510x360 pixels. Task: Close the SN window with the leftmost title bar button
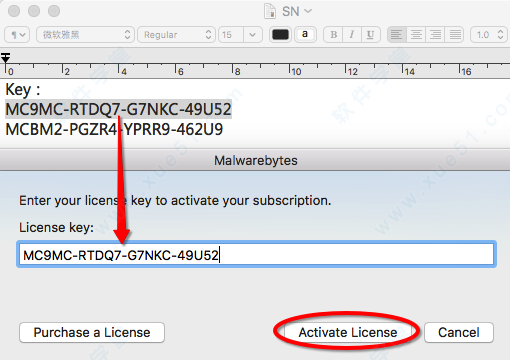(x=14, y=11)
